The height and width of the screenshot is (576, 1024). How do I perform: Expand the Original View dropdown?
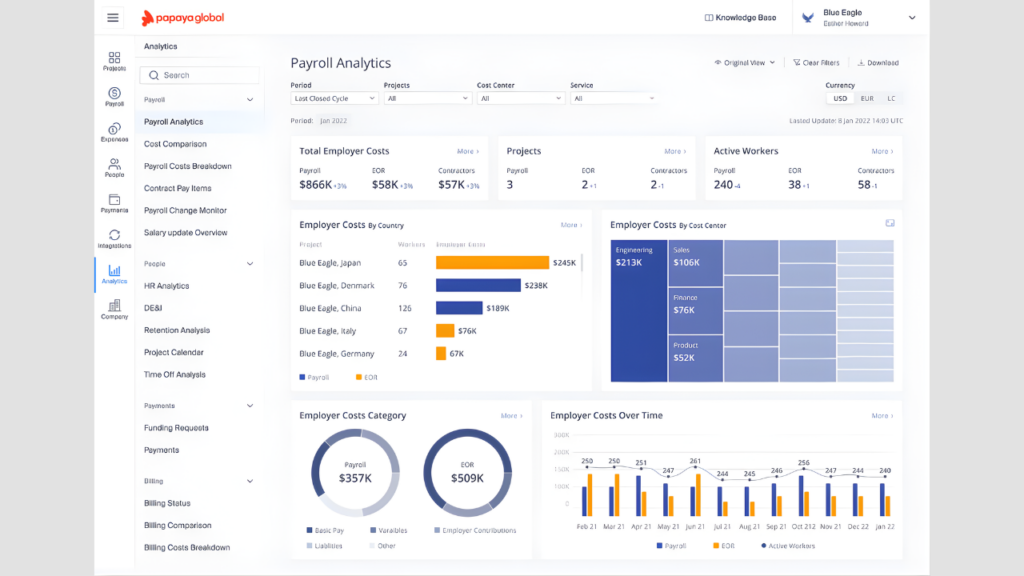point(745,63)
